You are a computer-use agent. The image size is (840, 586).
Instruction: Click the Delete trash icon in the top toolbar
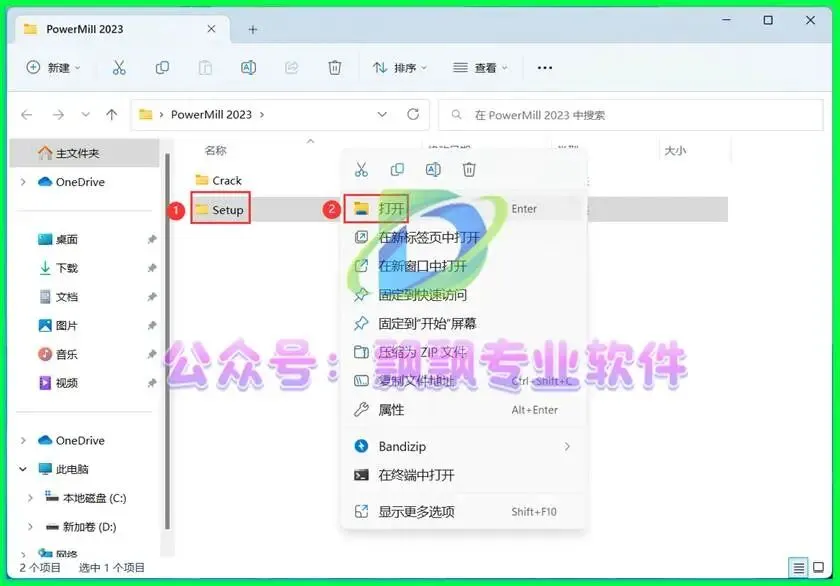point(335,67)
